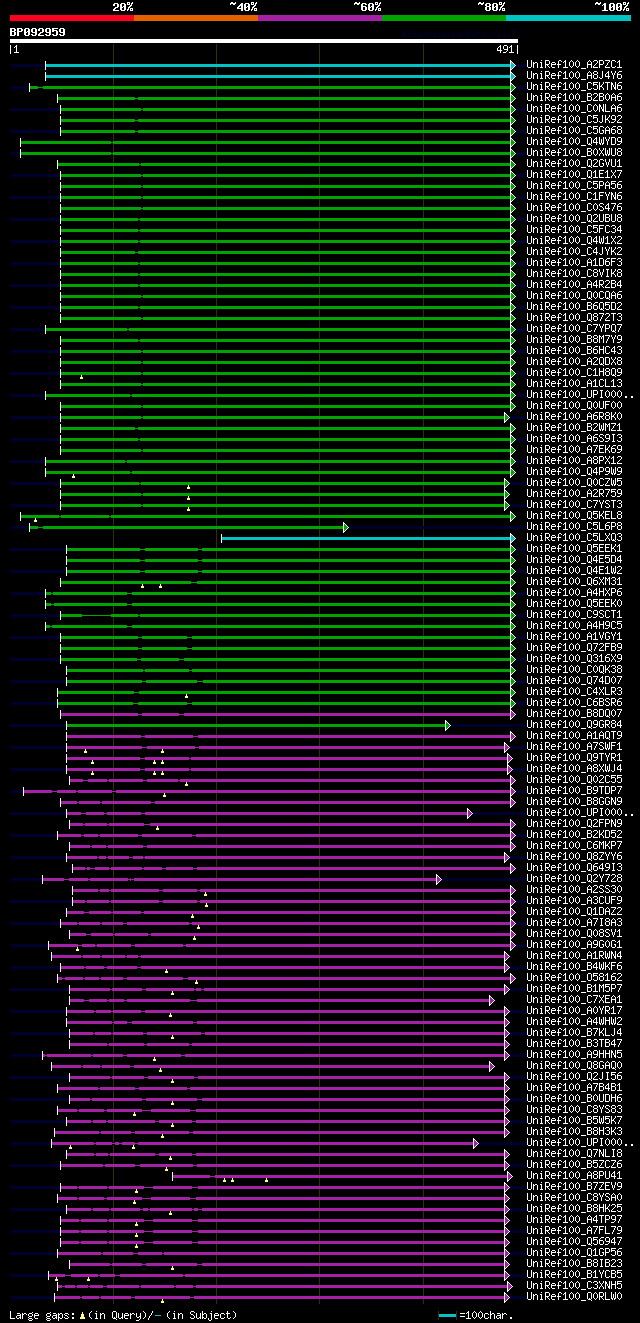Select the UniRef100_A6R8K0 label
Screen dimensions: 640x1323
(574, 416)
